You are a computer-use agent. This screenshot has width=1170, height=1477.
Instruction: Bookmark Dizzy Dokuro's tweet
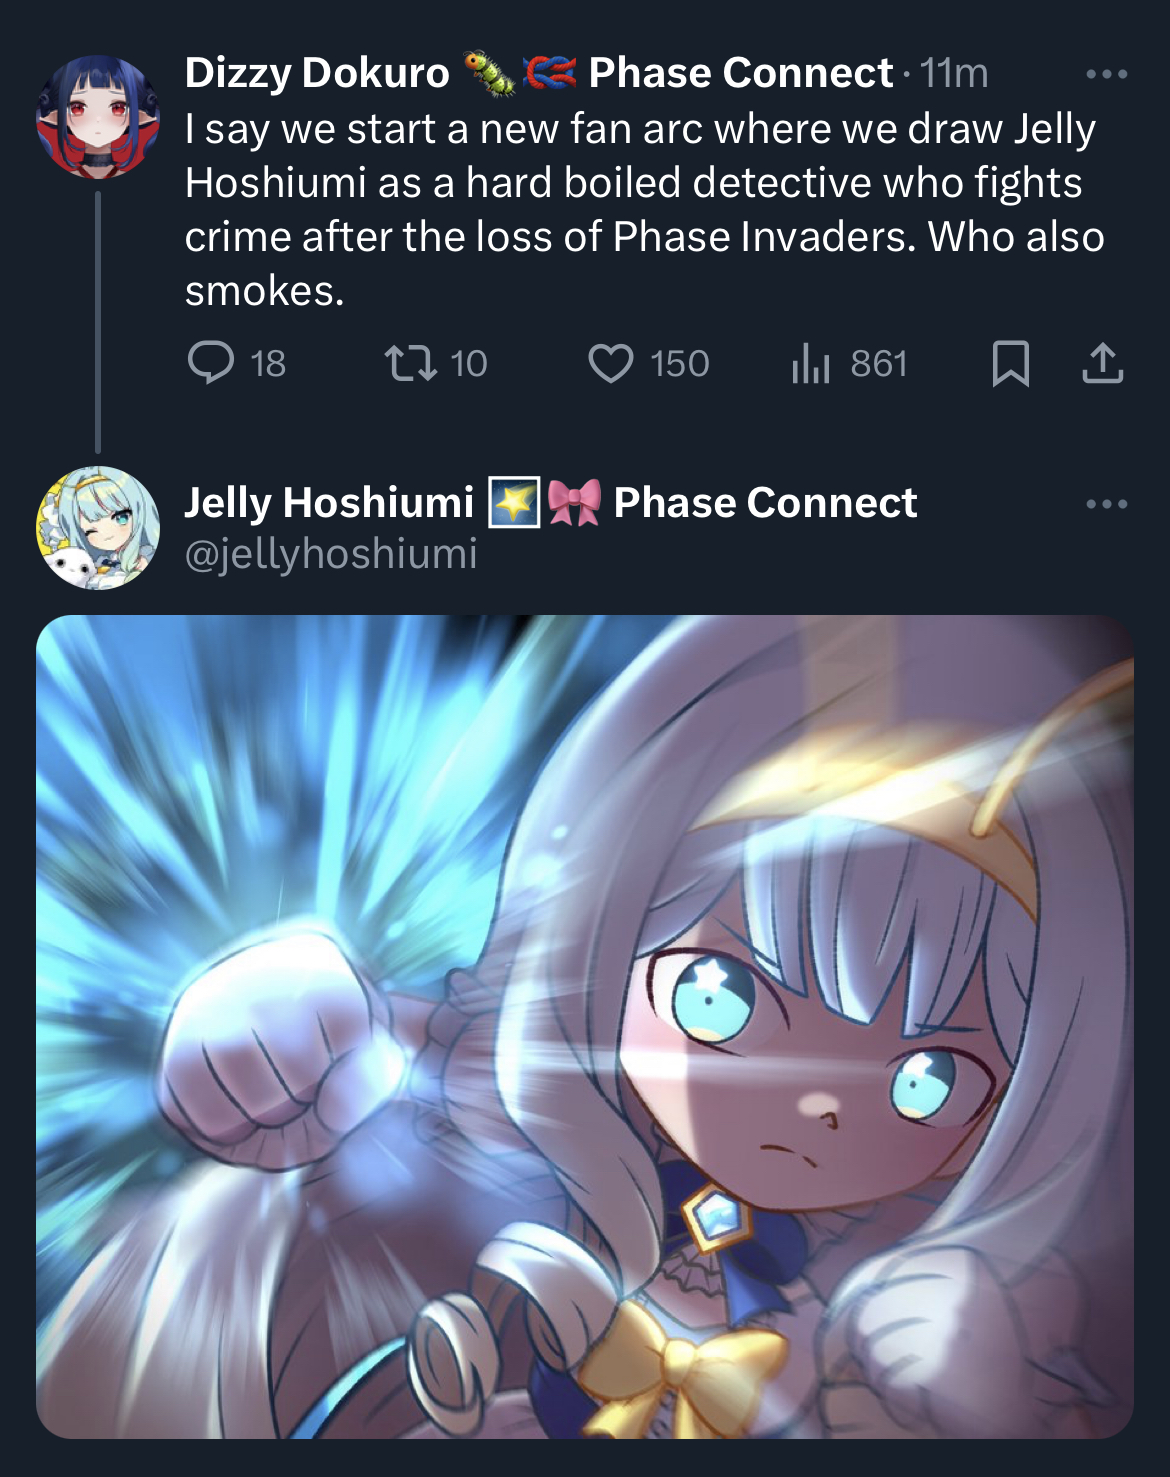(x=1010, y=363)
